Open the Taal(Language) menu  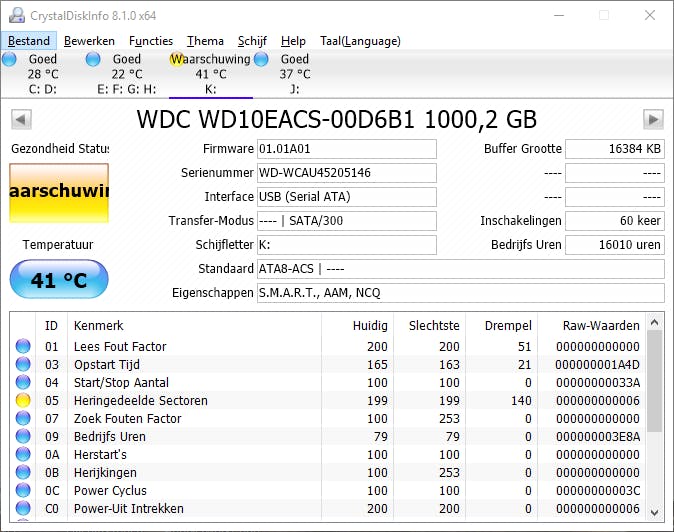pyautogui.click(x=360, y=41)
